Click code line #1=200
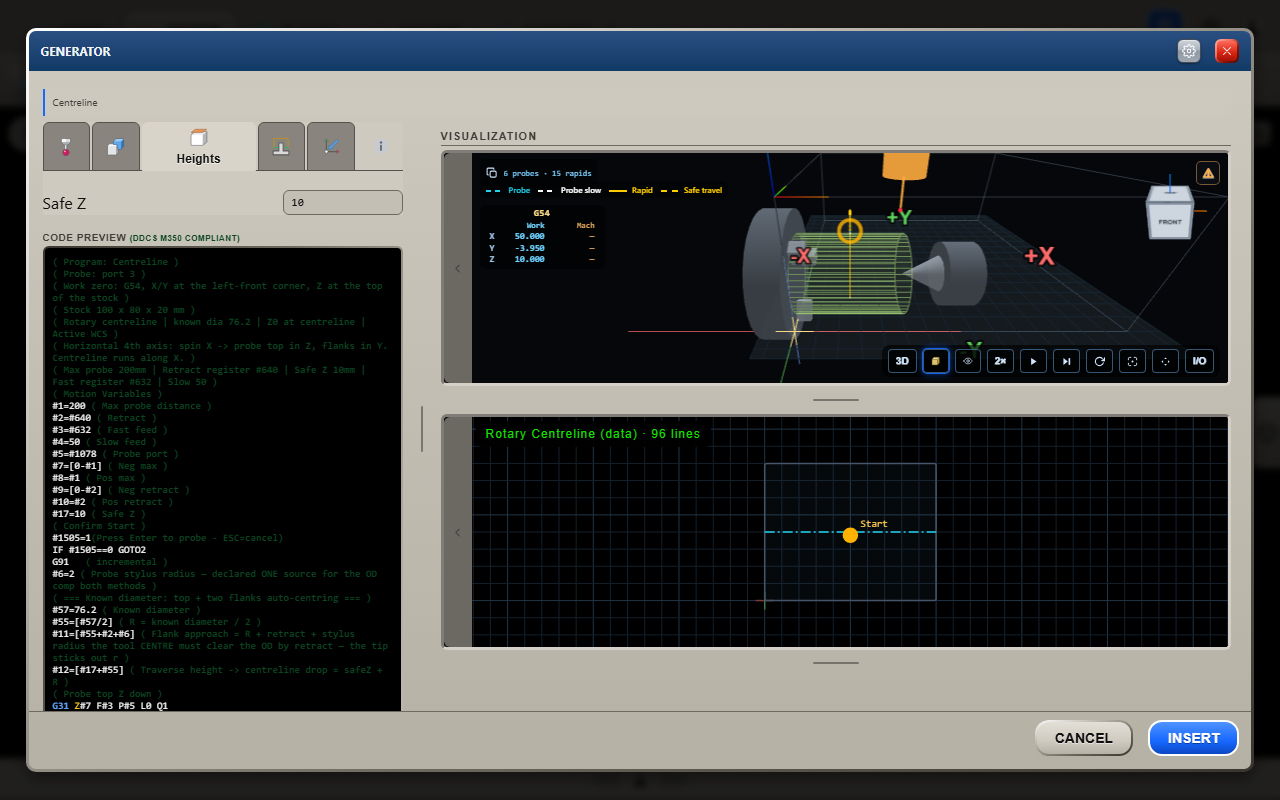1280x800 pixels. coord(132,406)
